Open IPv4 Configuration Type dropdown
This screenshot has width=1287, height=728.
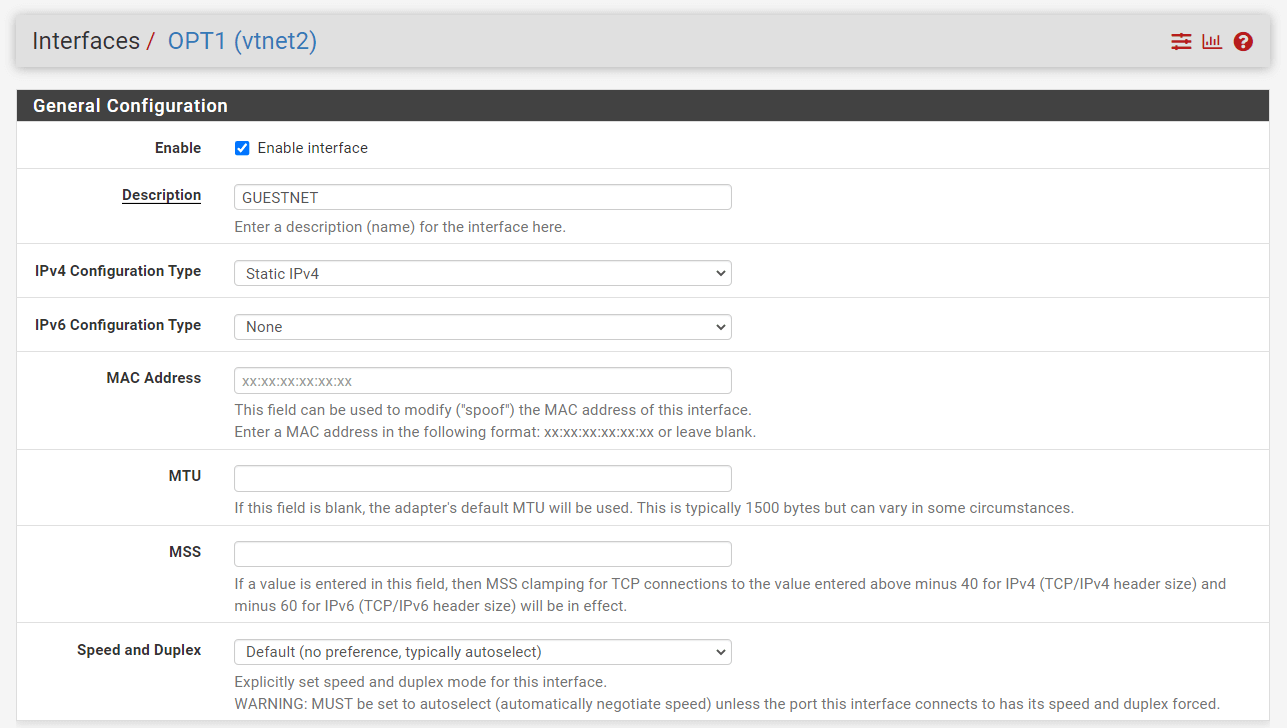pyautogui.click(x=483, y=273)
